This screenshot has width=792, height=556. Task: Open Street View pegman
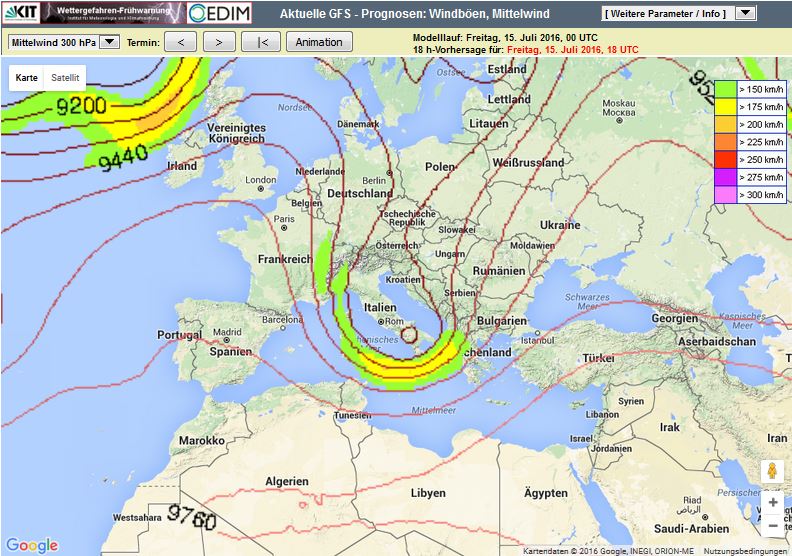point(772,472)
